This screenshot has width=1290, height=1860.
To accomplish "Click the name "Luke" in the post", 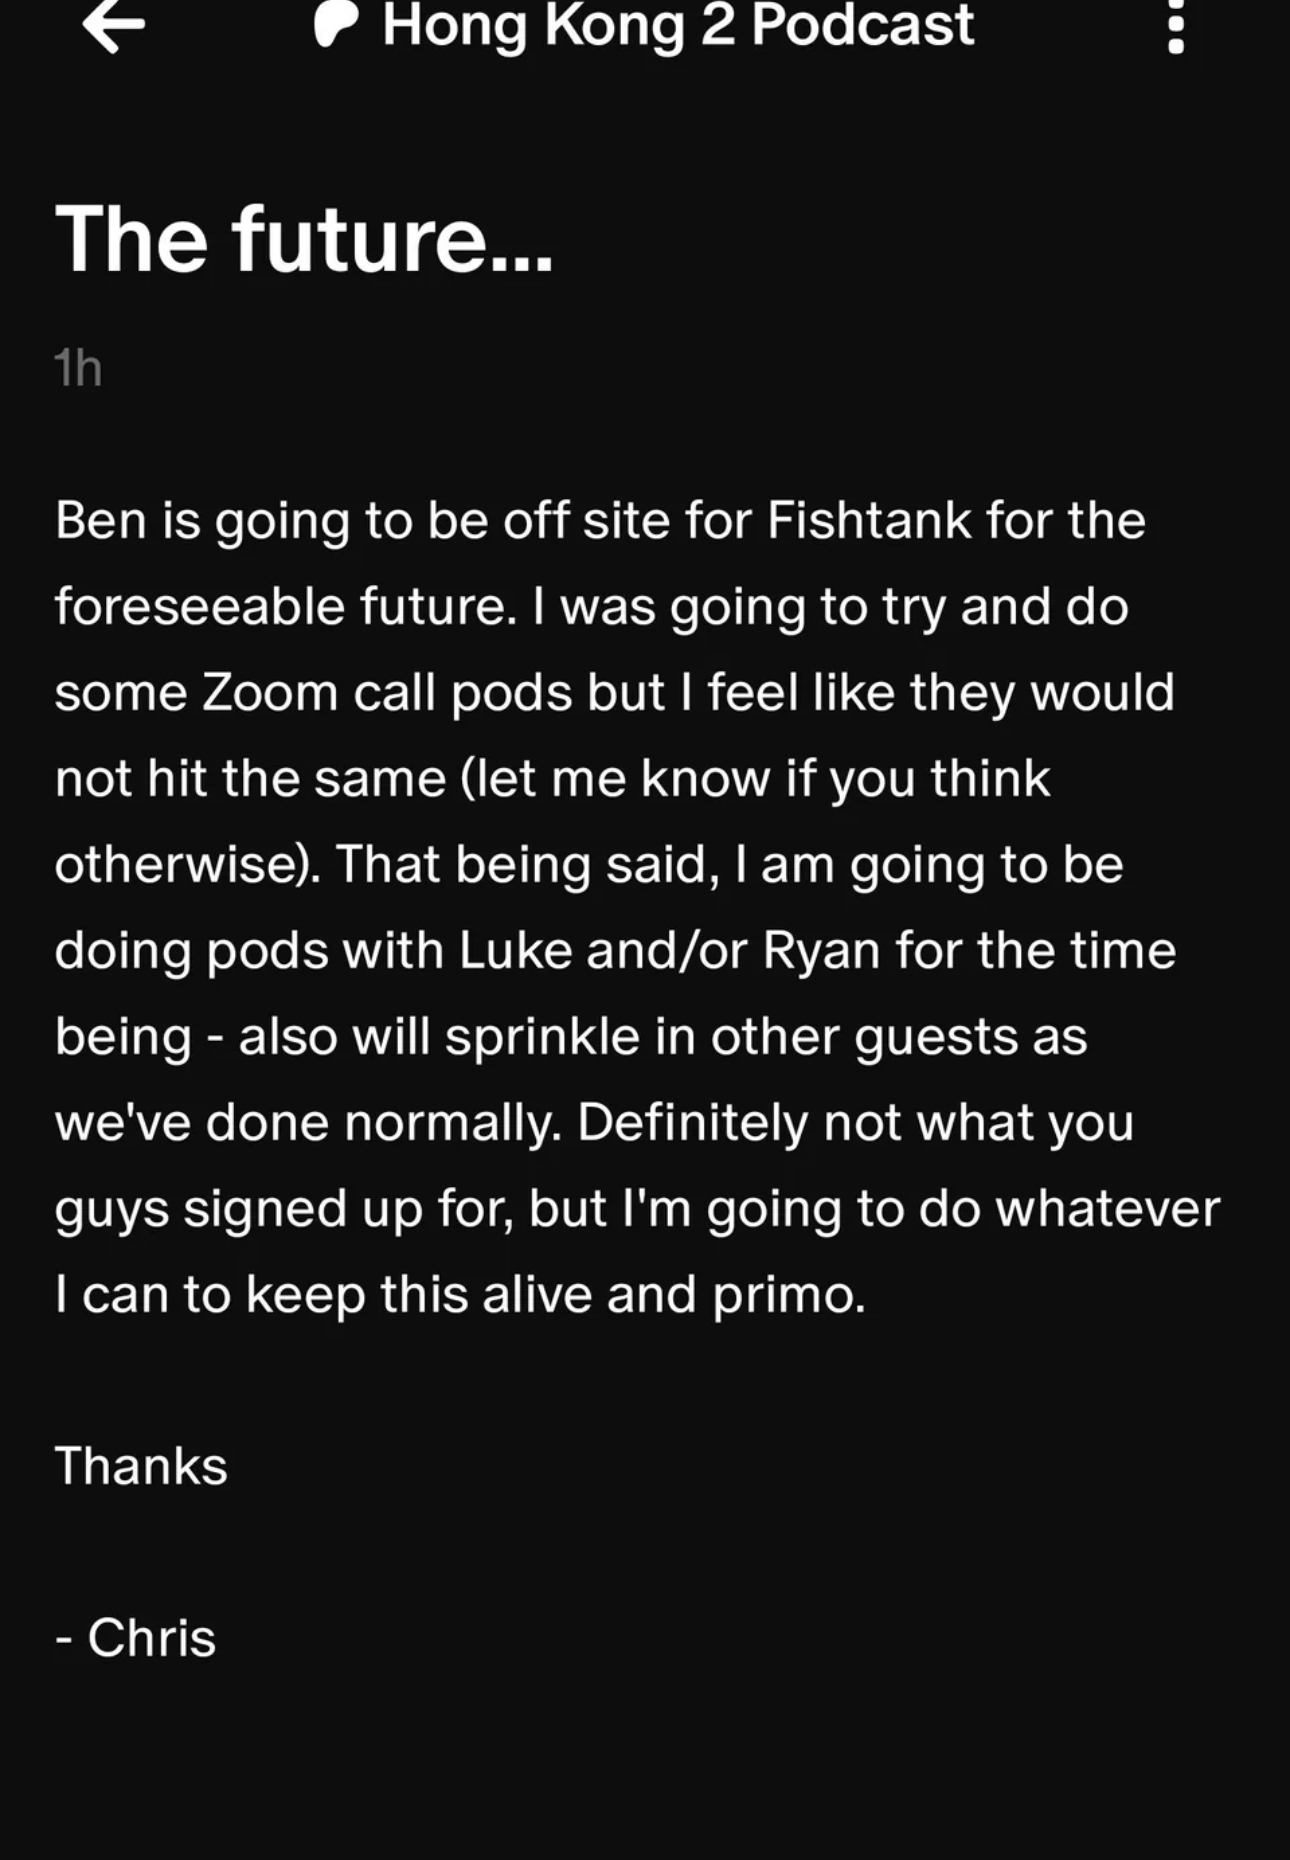I will click(x=515, y=951).
